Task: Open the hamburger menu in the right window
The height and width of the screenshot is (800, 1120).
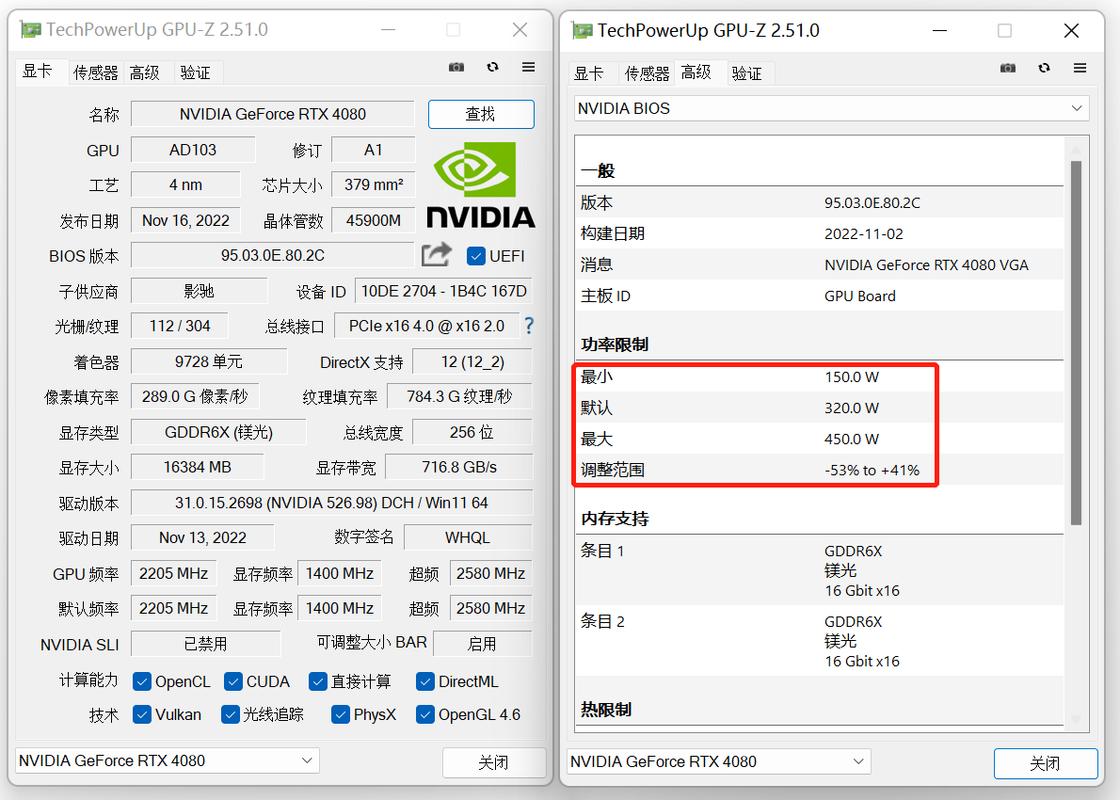Action: [1080, 68]
